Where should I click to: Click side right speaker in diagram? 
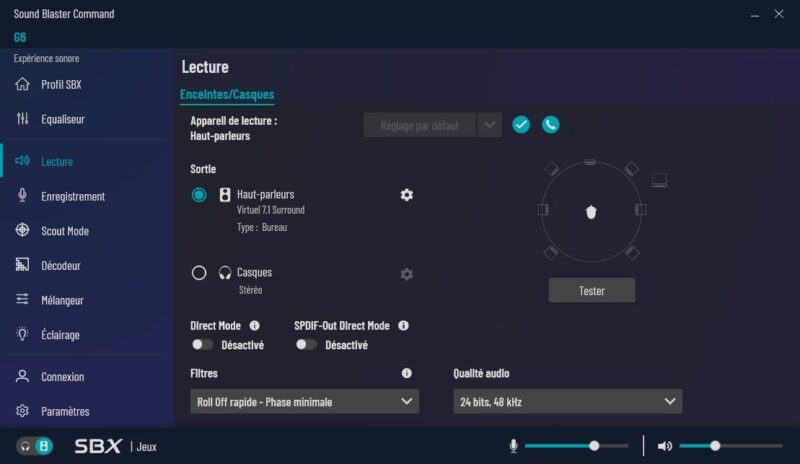pyautogui.click(x=641, y=210)
